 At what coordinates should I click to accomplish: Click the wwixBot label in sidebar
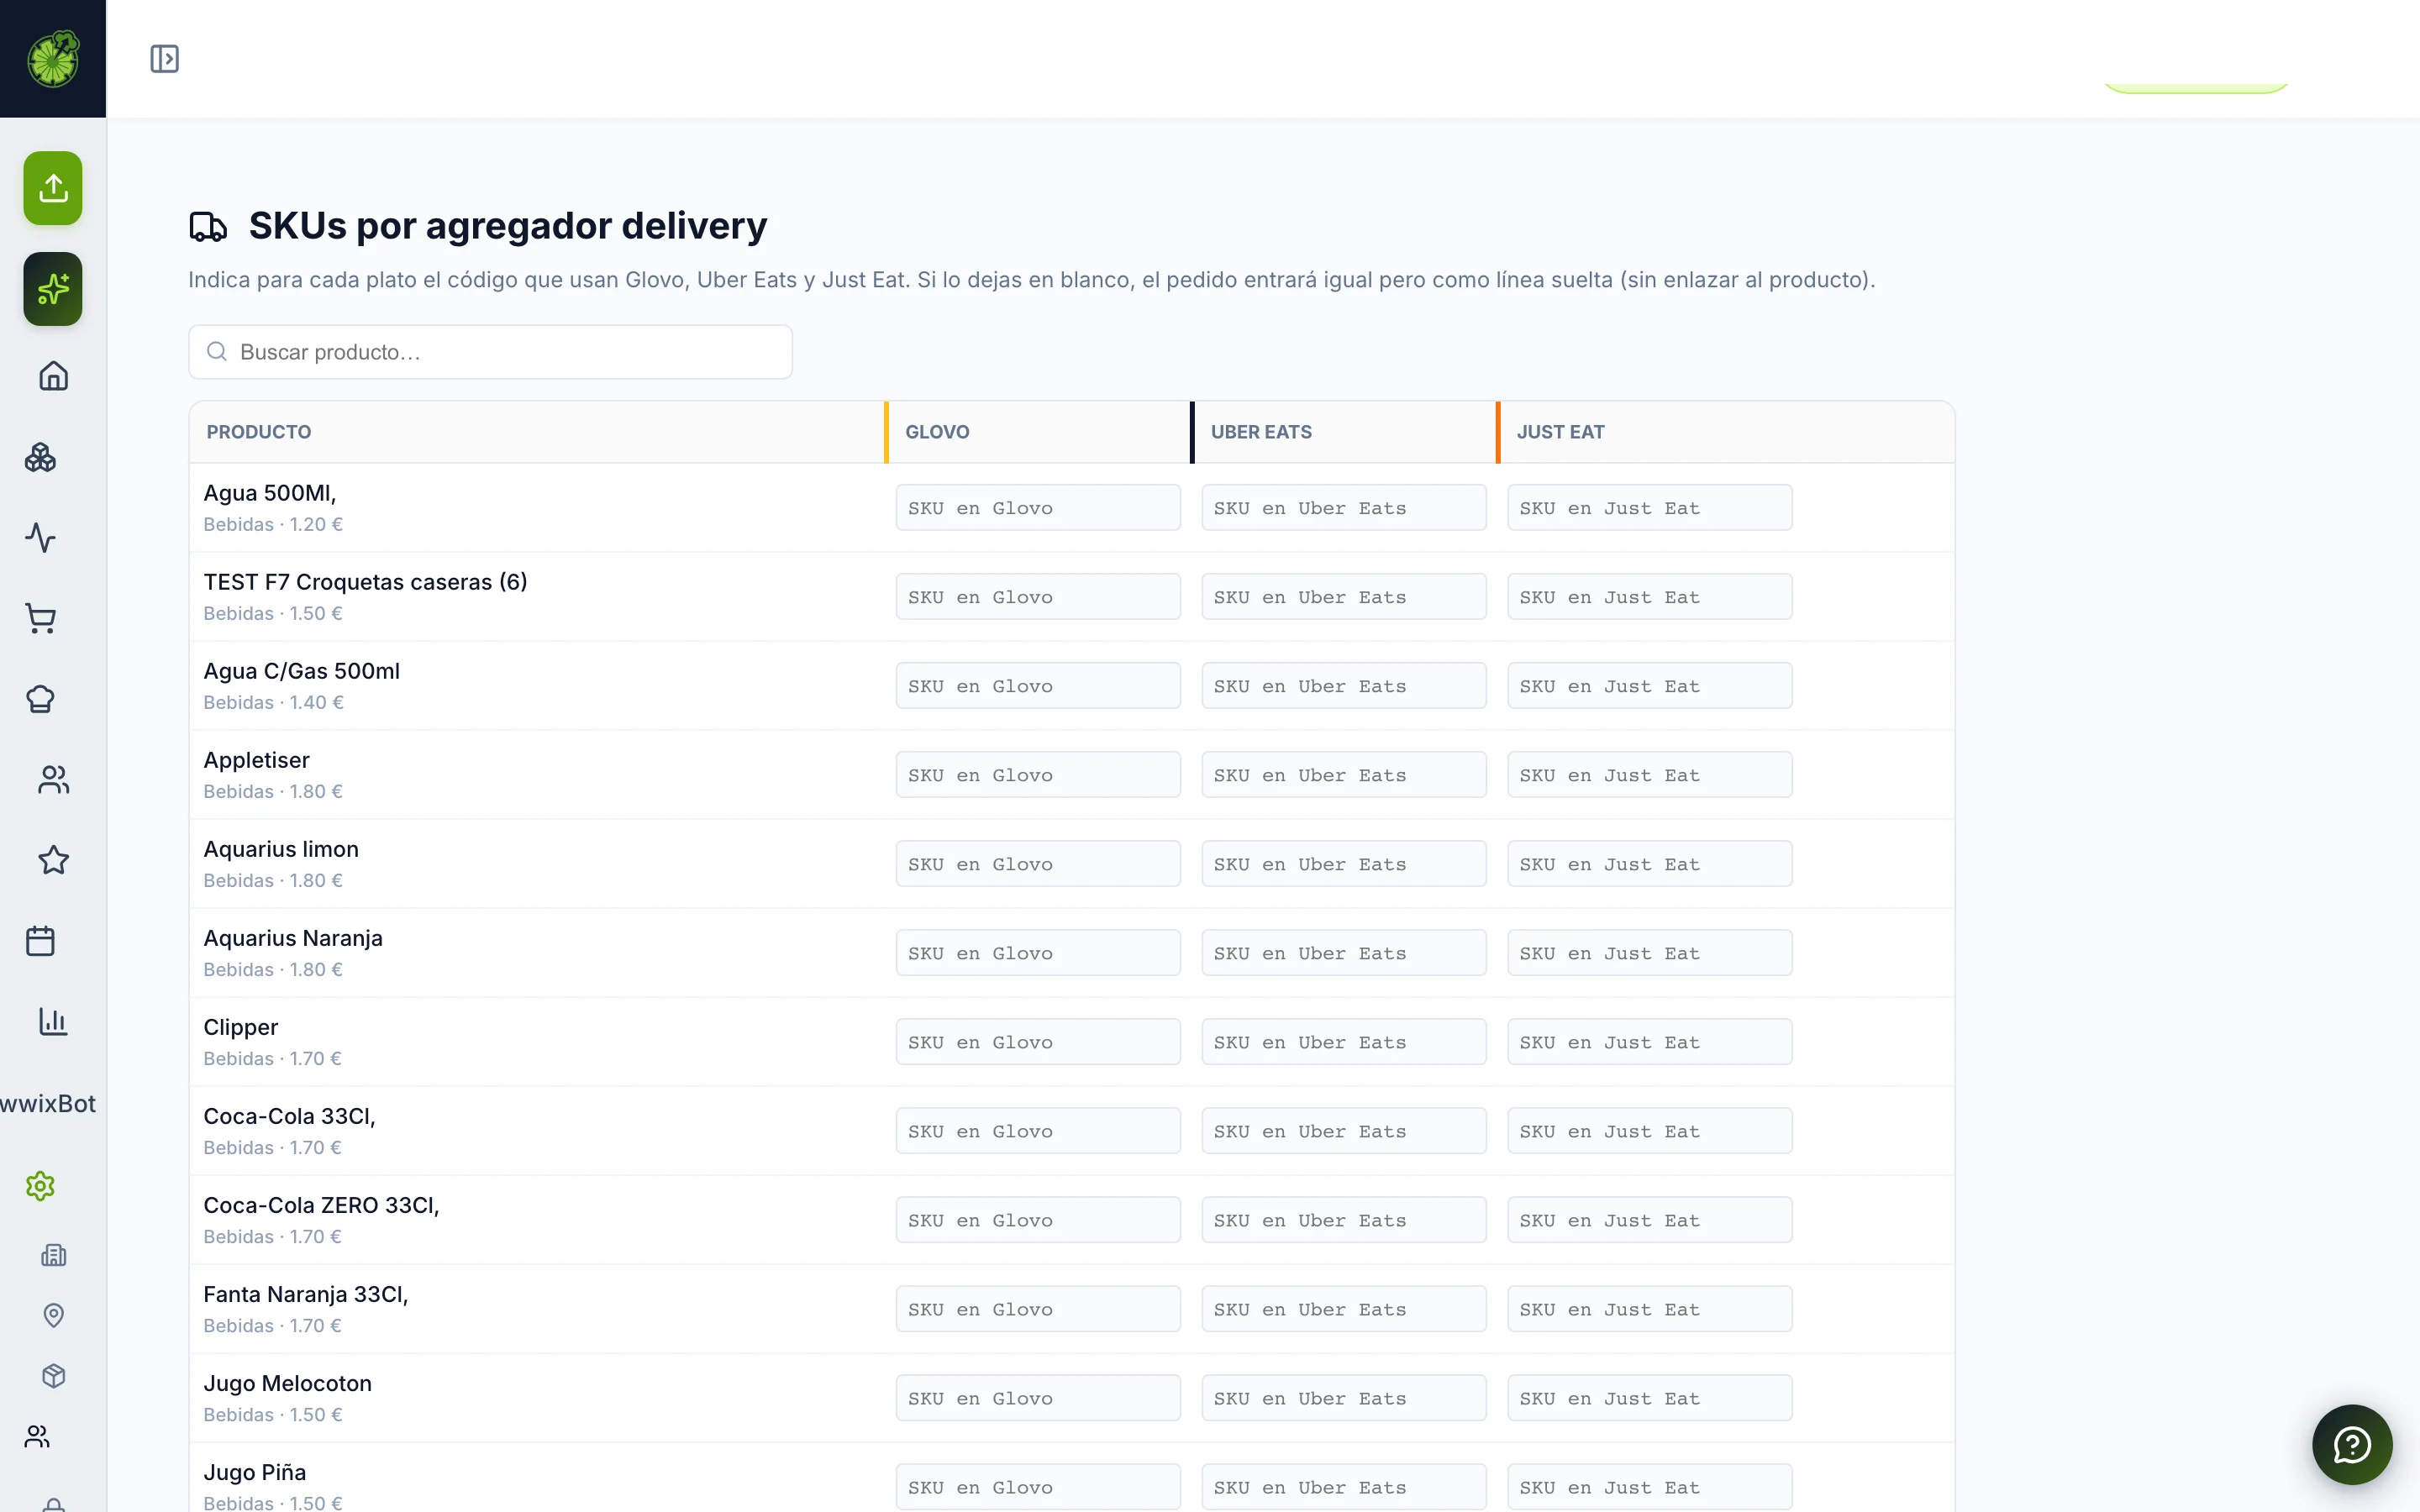coord(48,1104)
